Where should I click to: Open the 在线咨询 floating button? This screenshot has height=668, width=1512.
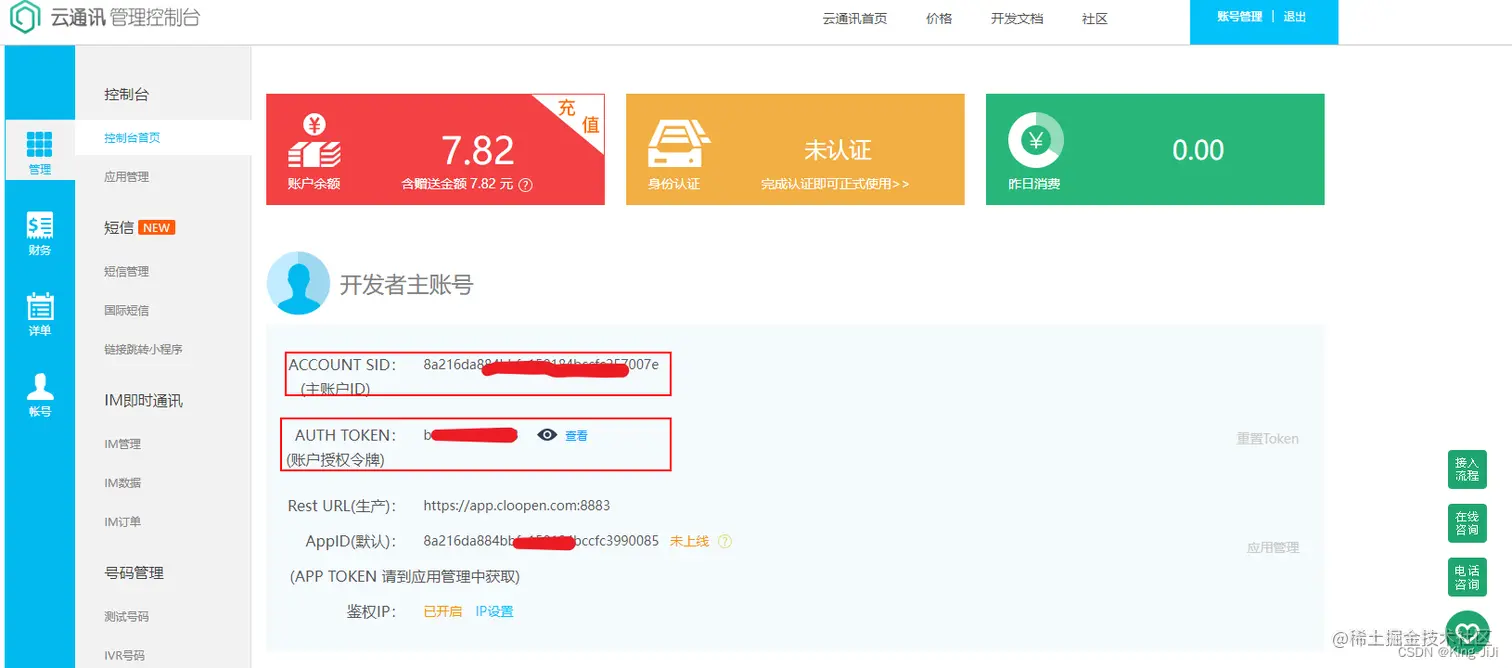coord(1467,523)
